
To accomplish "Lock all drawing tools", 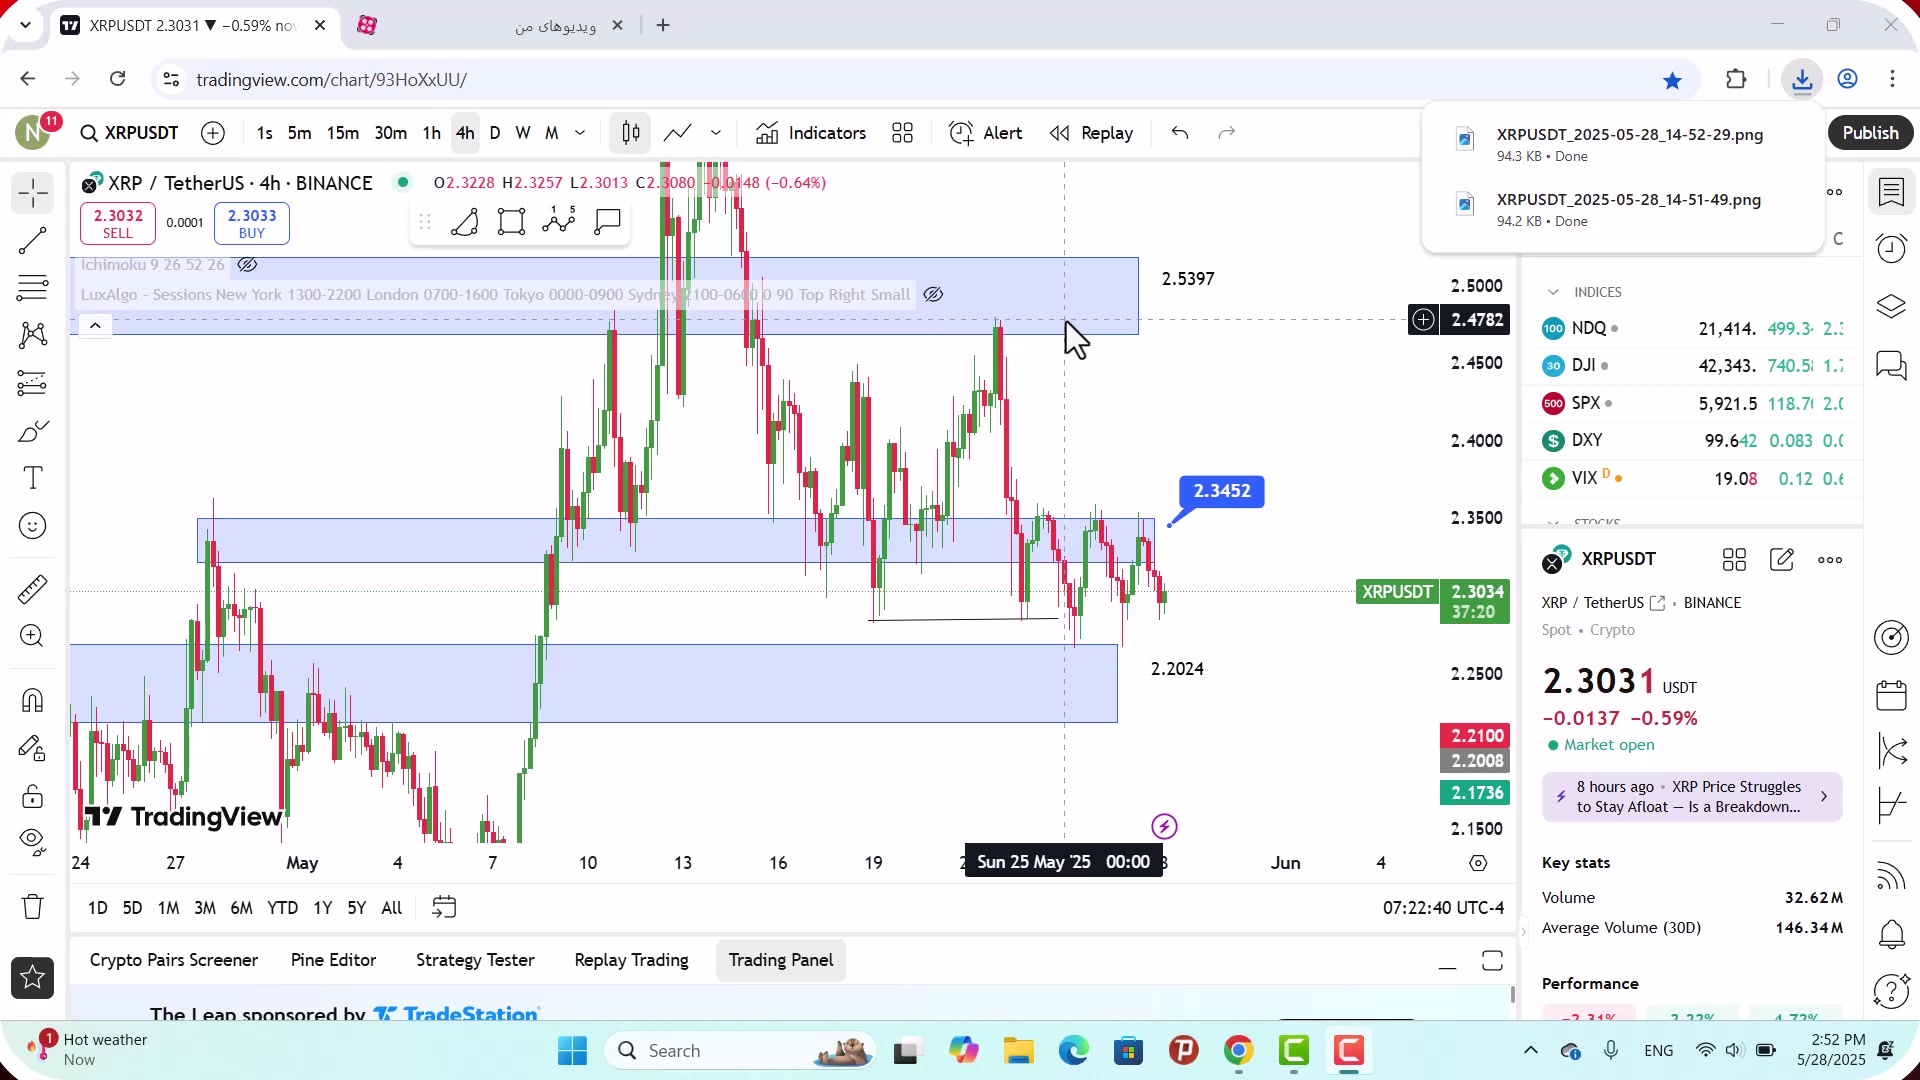I will point(33,796).
